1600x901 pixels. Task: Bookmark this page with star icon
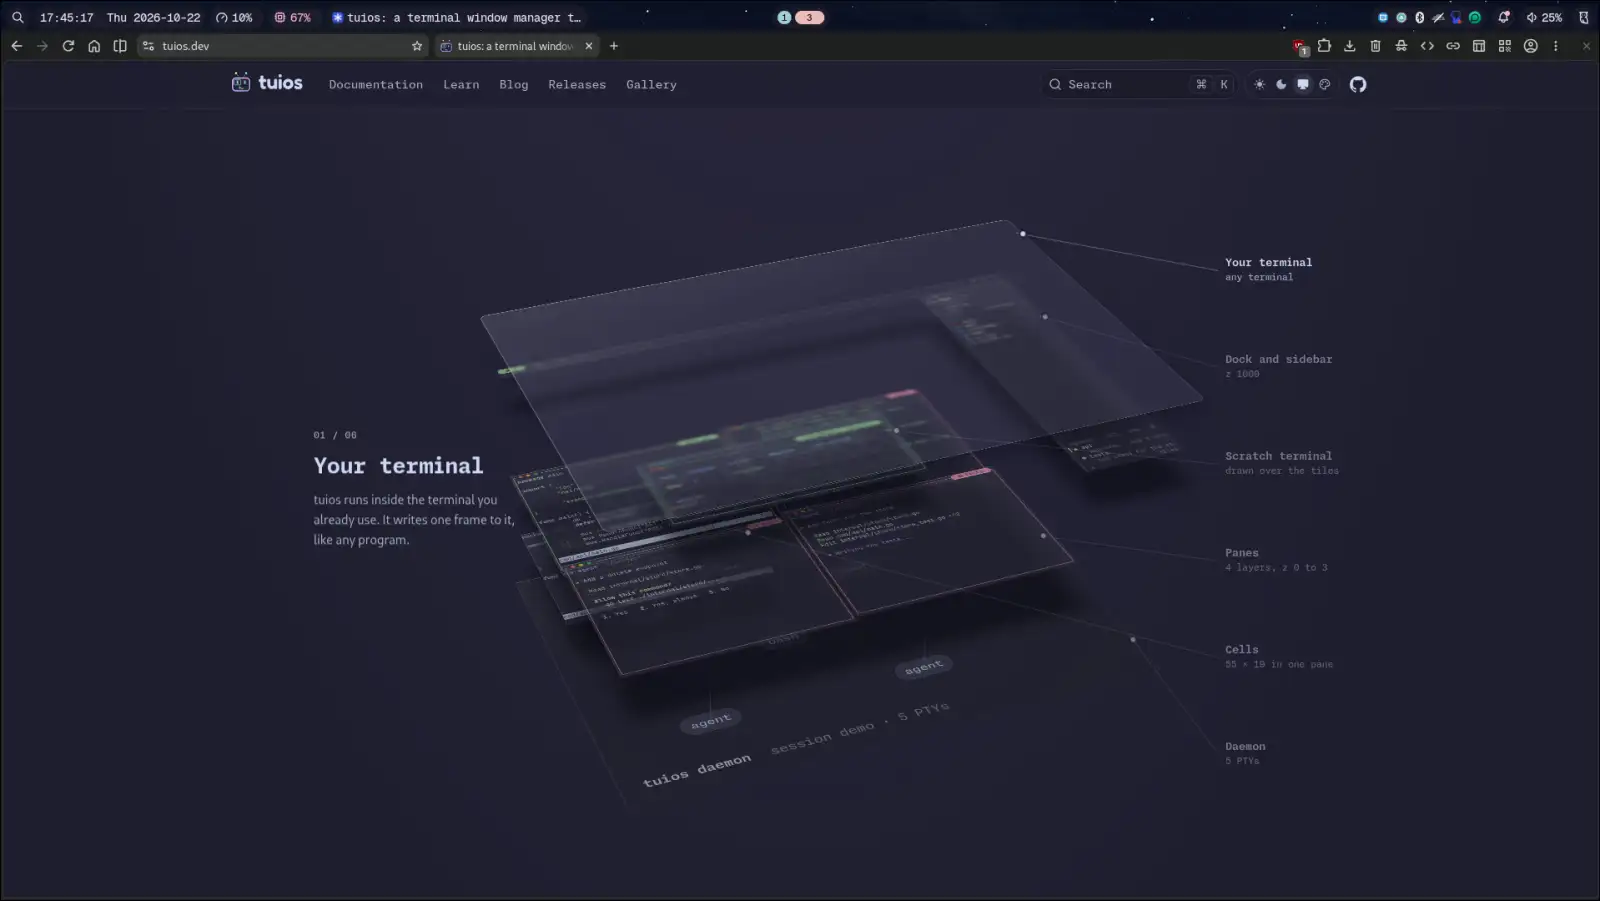pos(417,46)
